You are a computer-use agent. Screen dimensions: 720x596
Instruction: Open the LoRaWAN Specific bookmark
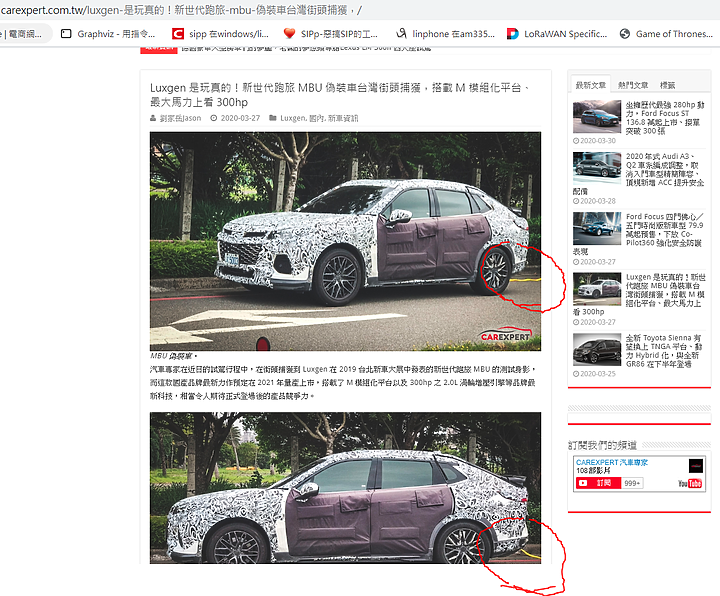(557, 34)
